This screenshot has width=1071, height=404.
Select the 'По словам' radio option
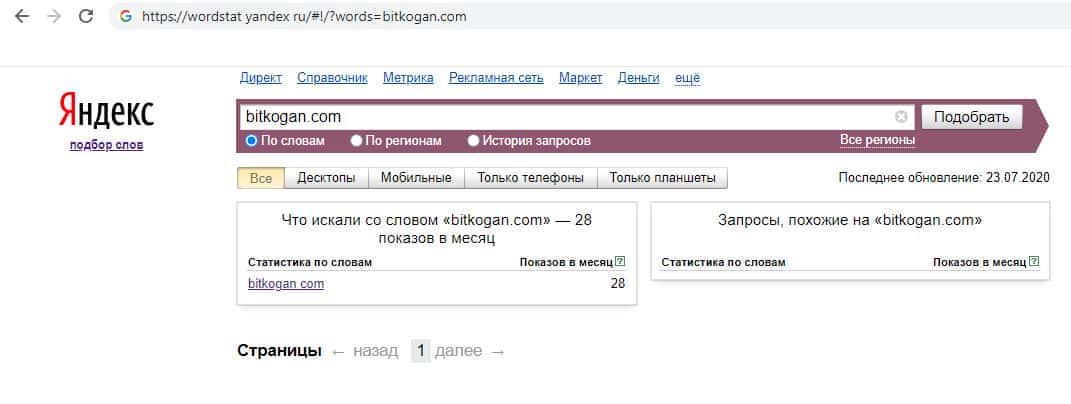coord(251,141)
